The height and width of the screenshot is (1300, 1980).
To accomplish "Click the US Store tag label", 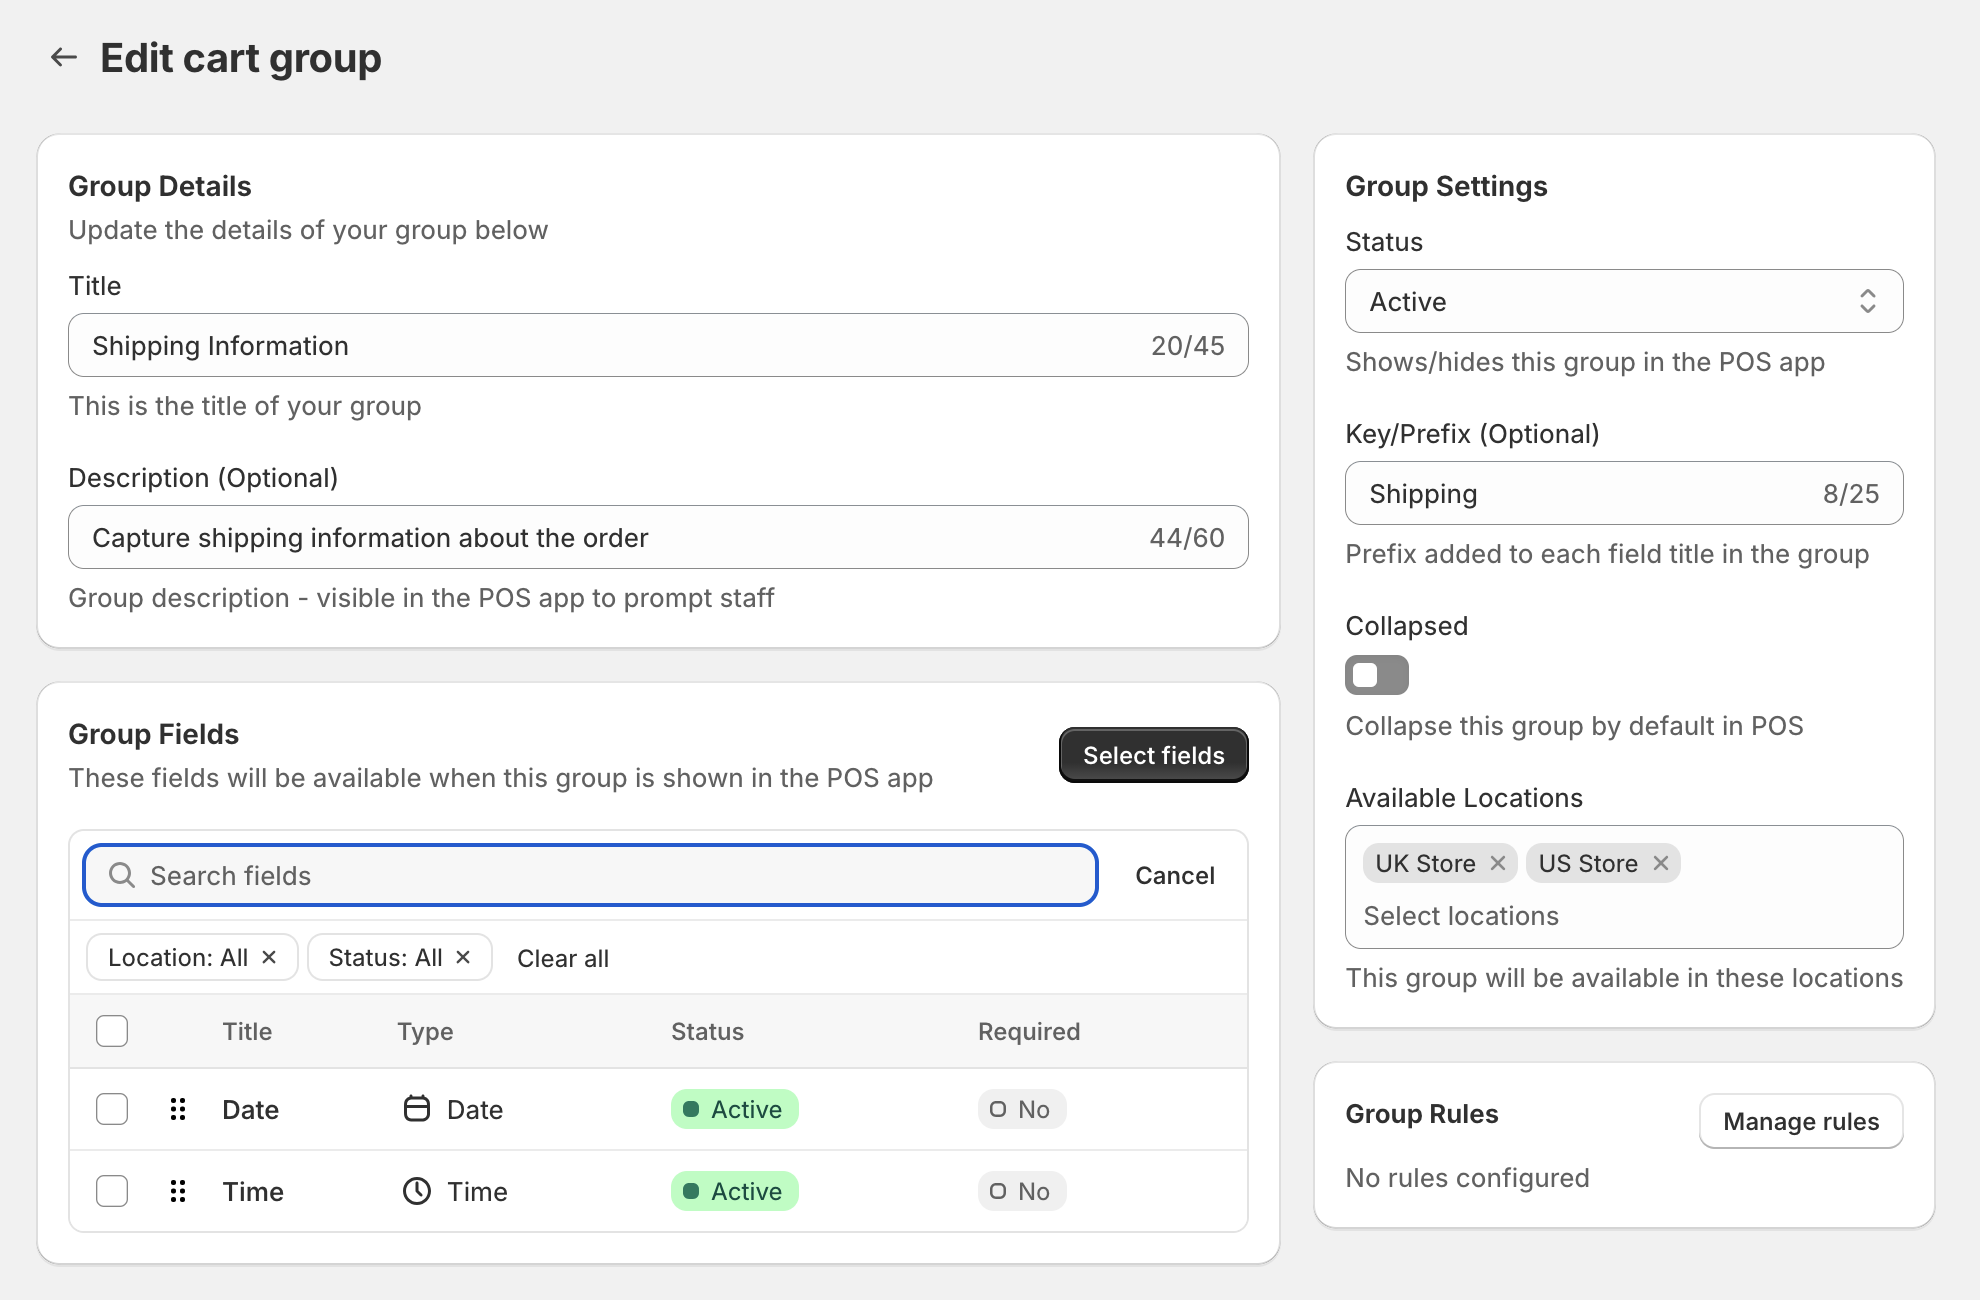I will [1588, 863].
